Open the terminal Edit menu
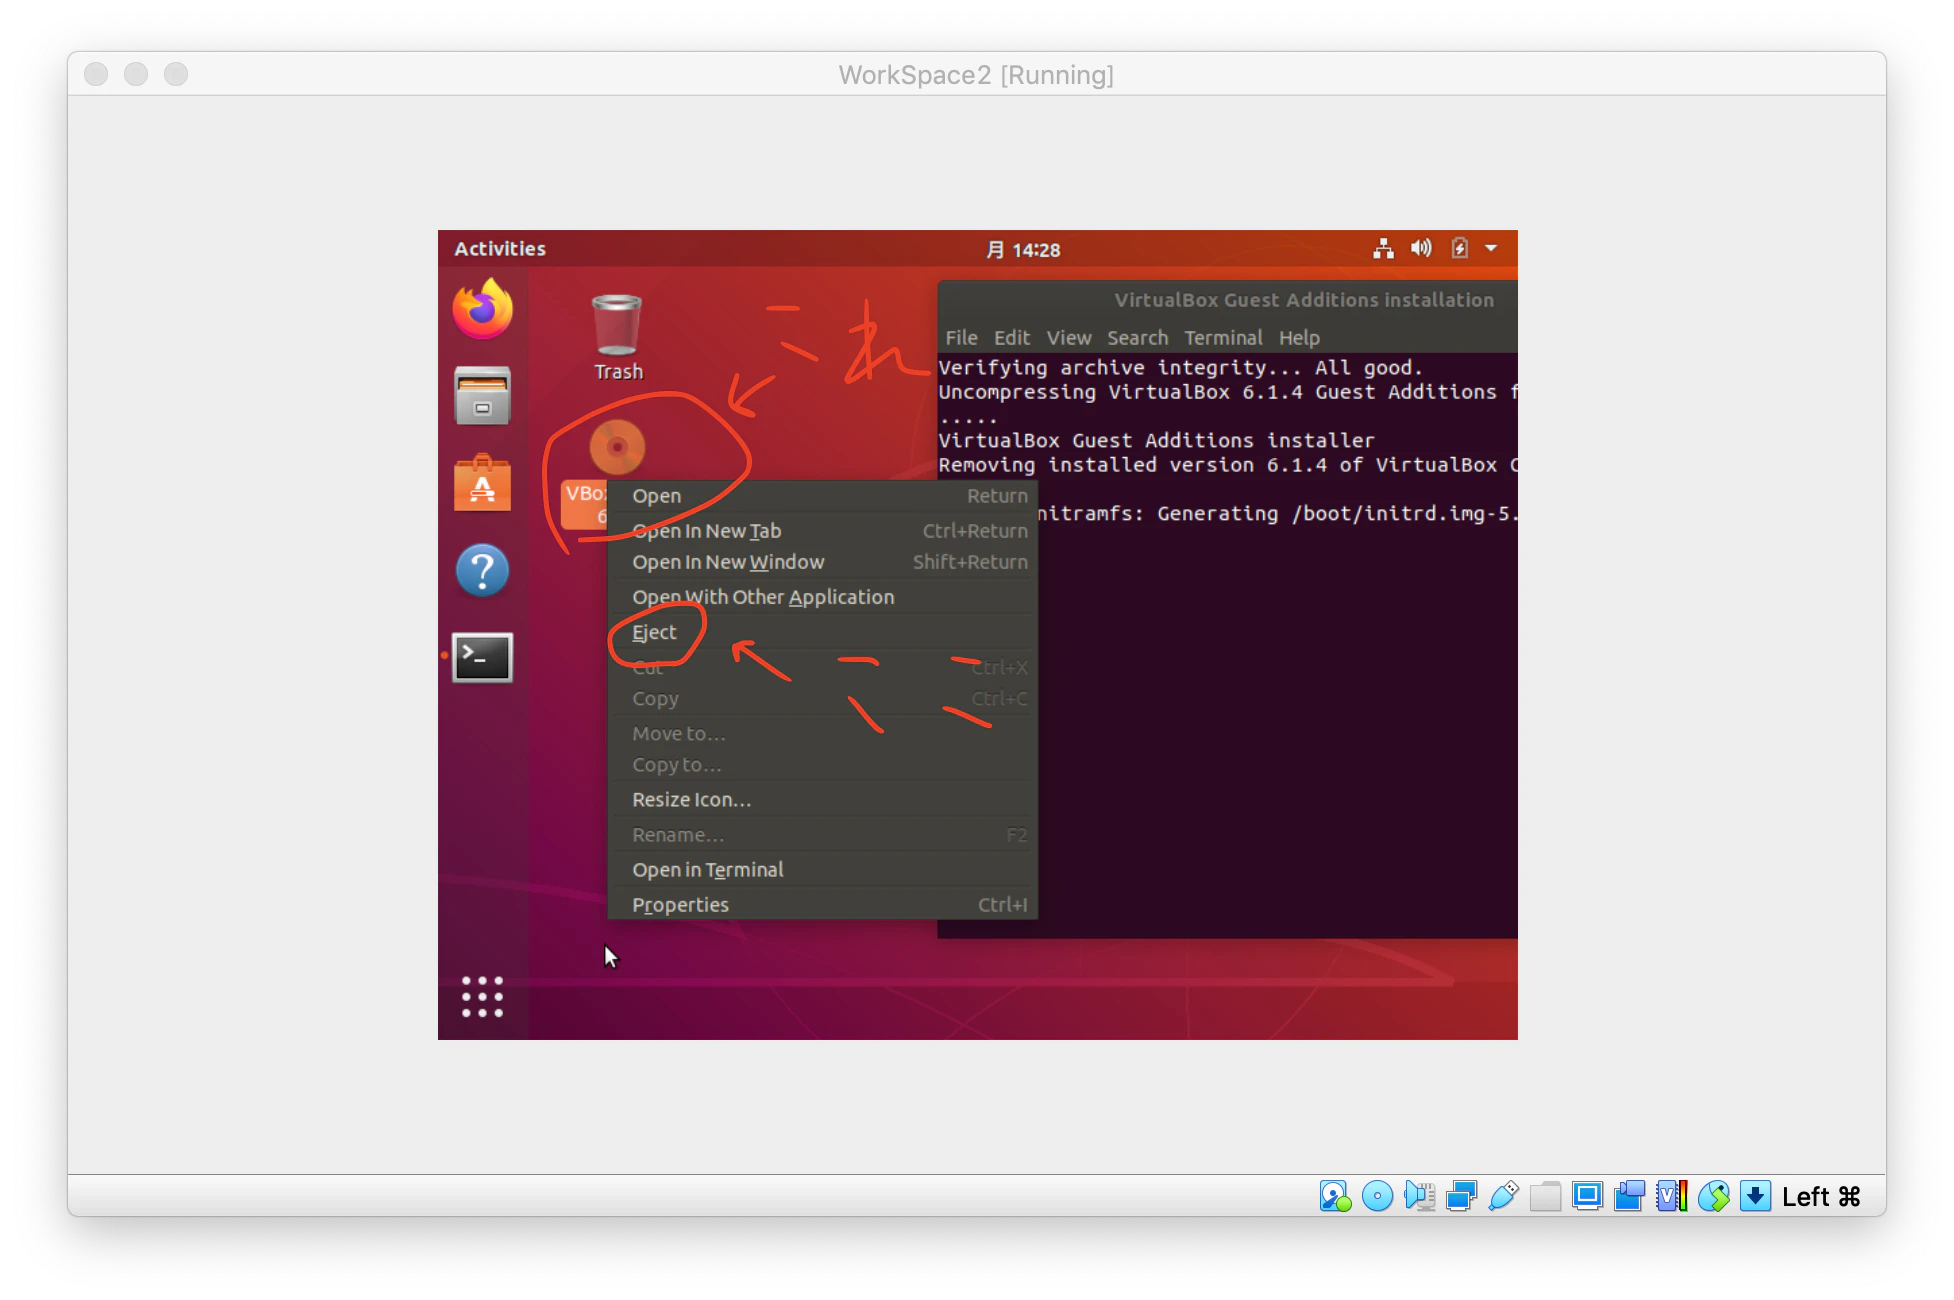Viewport: 1954px width, 1300px height. 1012,338
